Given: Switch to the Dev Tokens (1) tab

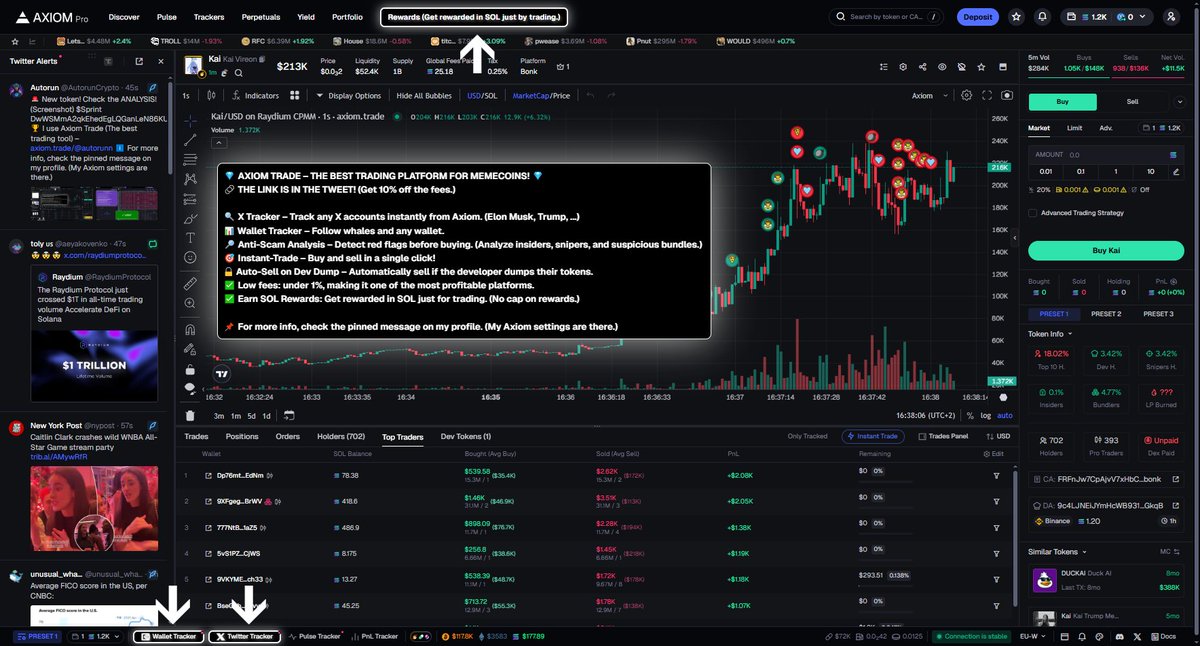Looking at the screenshot, I should [466, 436].
